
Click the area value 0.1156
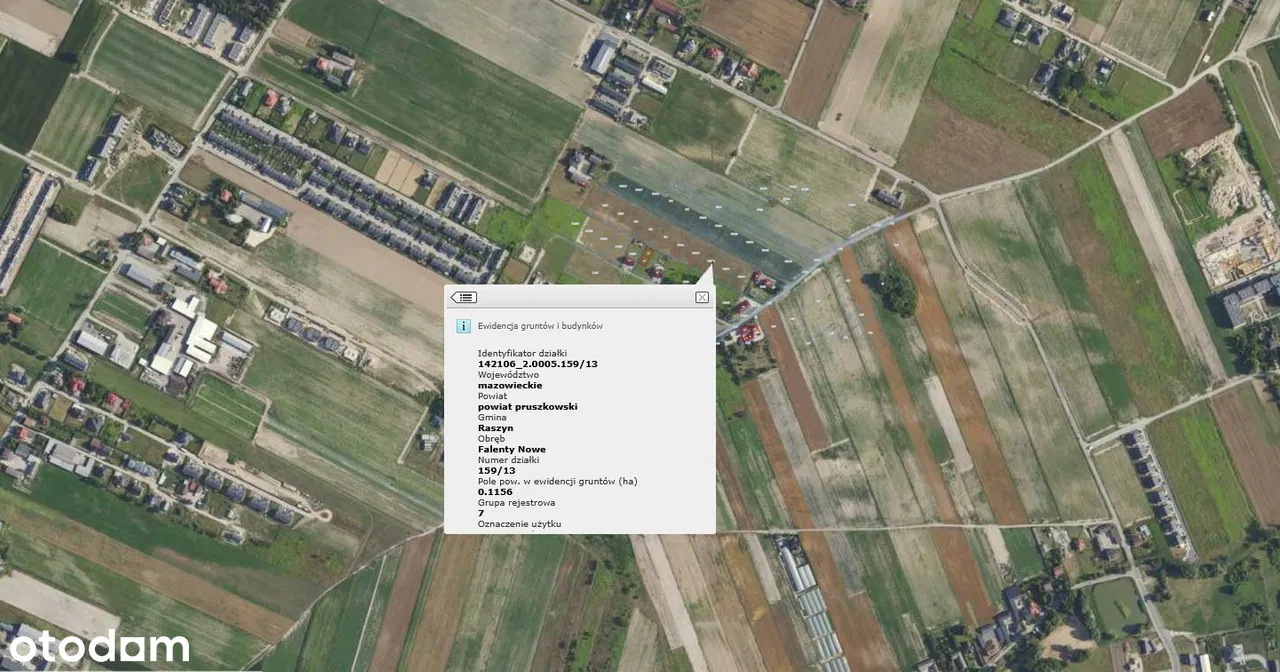495,492
